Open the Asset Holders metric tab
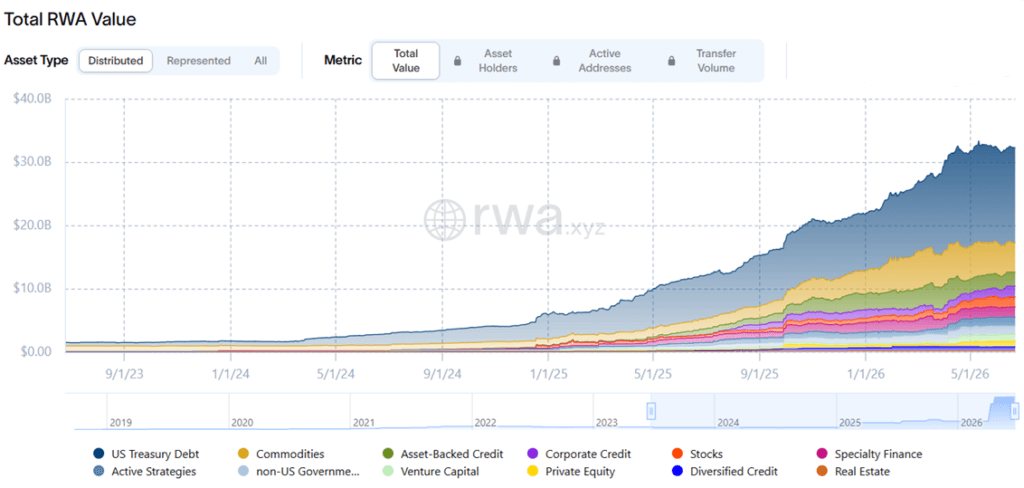1024x488 pixels. point(489,61)
